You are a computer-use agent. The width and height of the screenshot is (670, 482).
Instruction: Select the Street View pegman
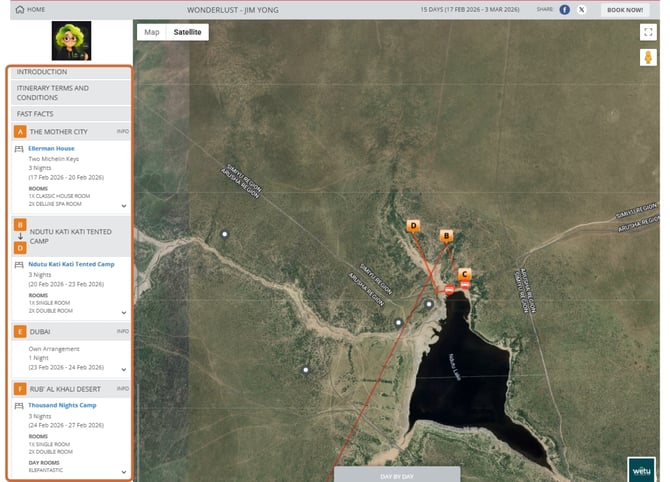pos(648,57)
